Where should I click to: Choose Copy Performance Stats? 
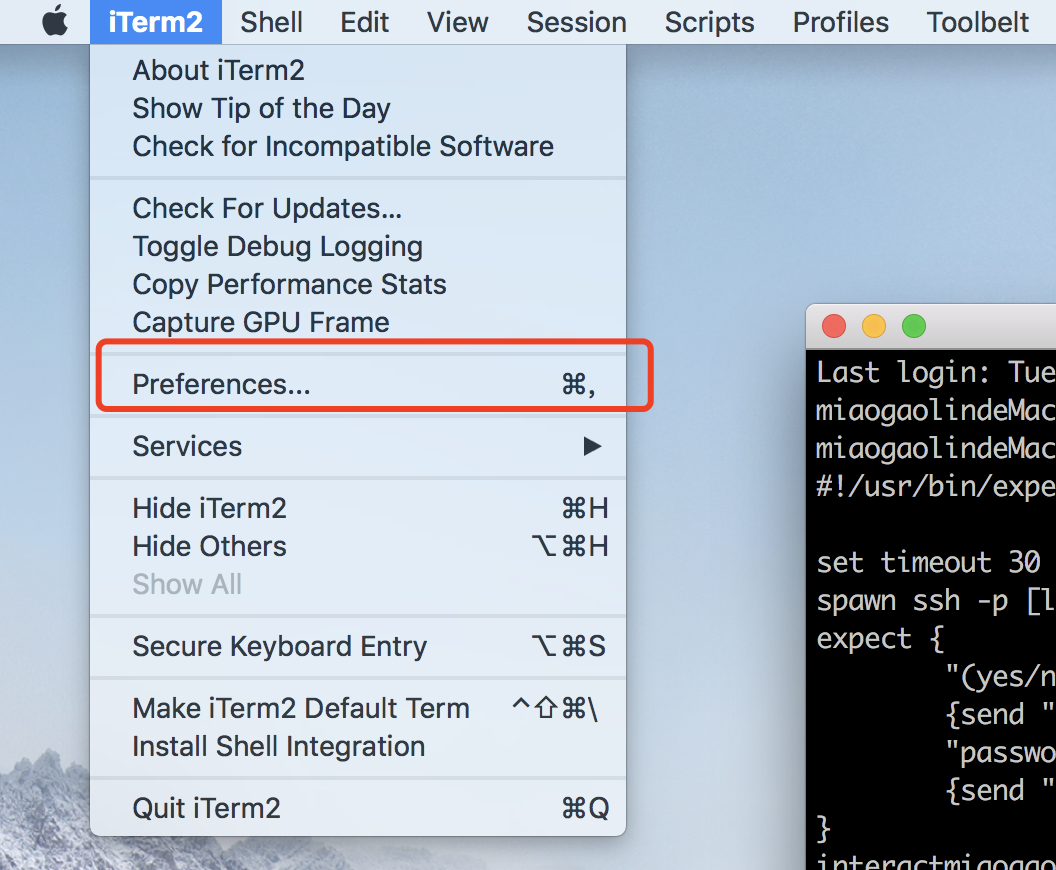coord(358,284)
